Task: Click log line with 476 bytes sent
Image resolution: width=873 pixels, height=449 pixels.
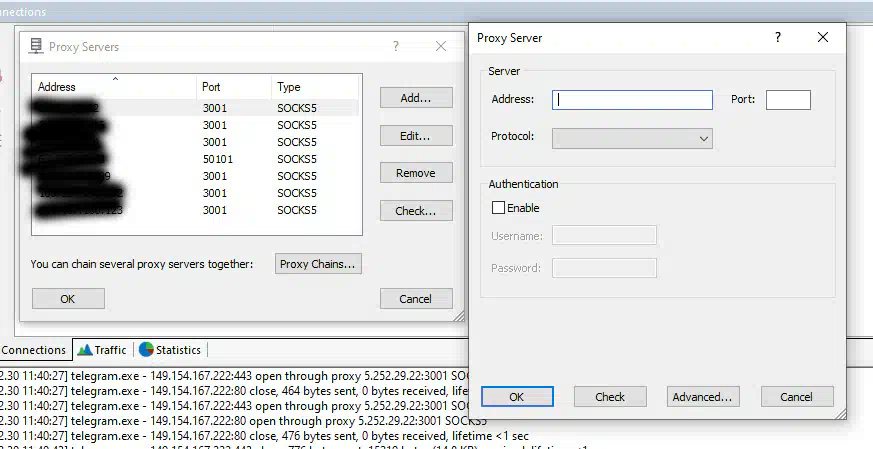Action: pos(264,436)
